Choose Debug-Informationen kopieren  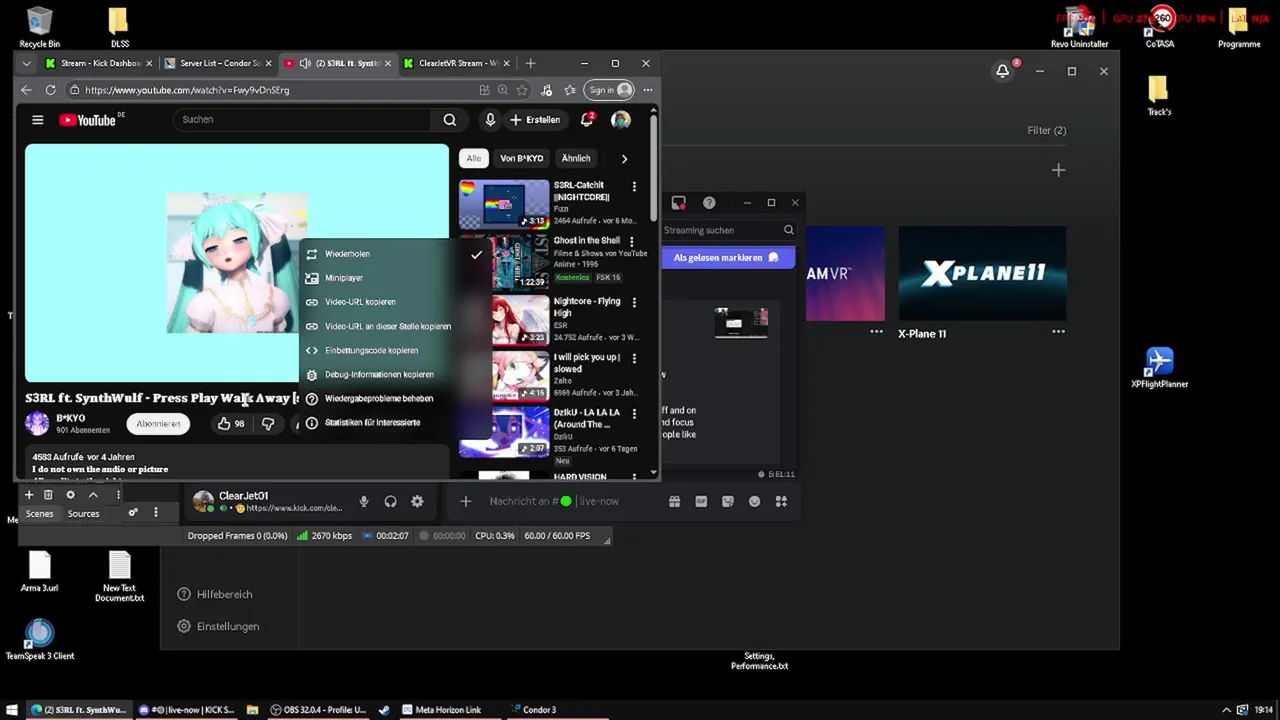(x=380, y=374)
